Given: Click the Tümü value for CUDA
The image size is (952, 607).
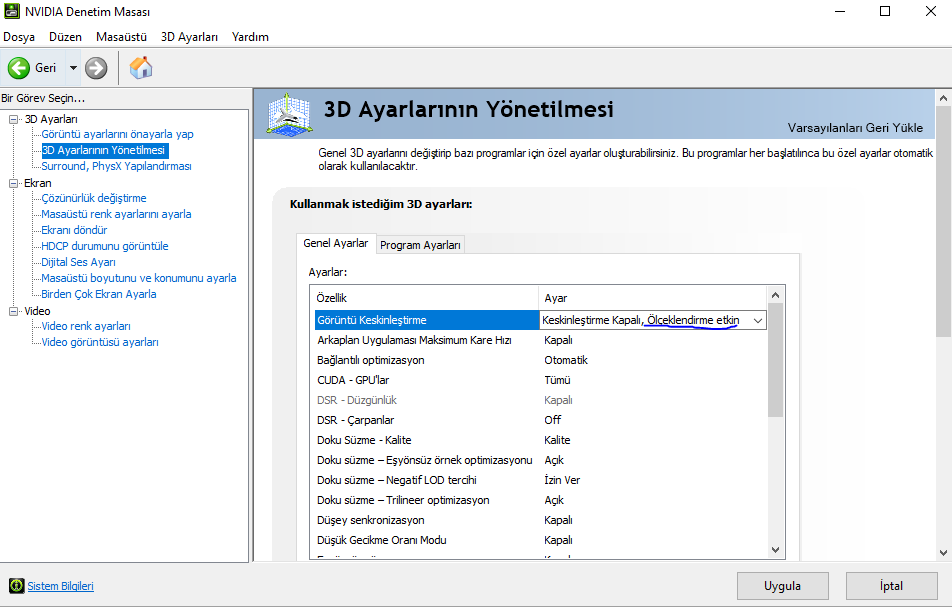Looking at the screenshot, I should [x=557, y=381].
